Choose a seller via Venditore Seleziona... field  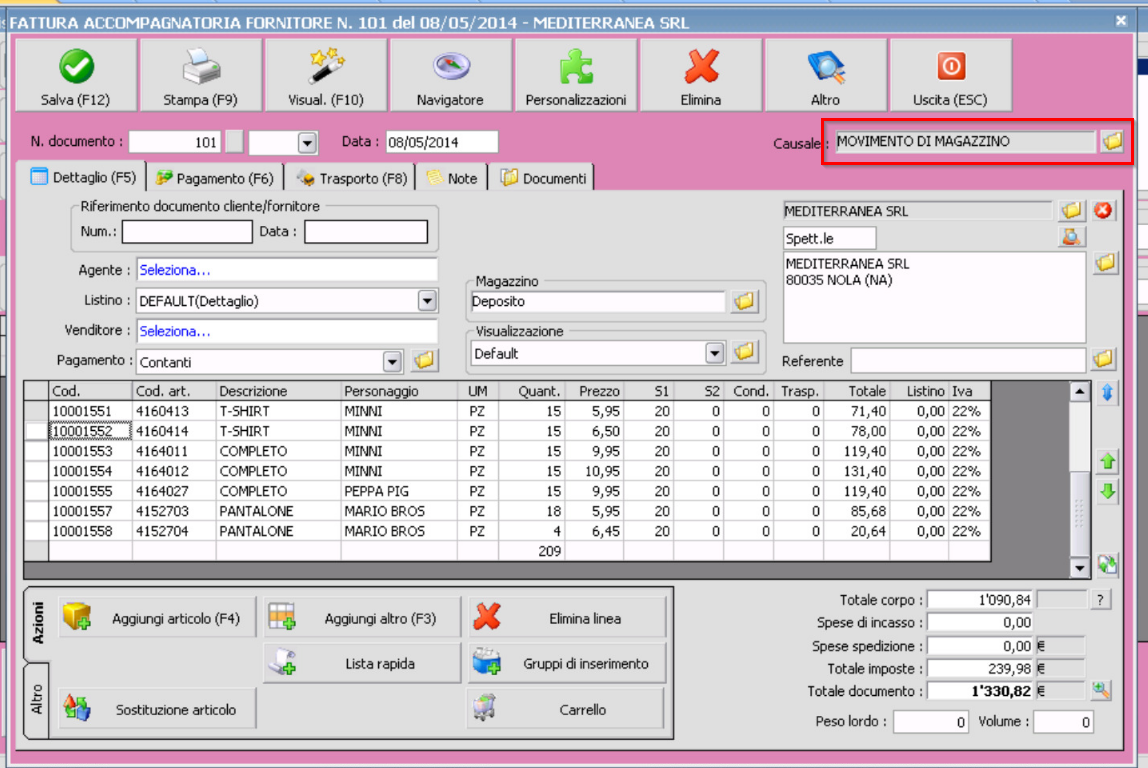point(287,331)
